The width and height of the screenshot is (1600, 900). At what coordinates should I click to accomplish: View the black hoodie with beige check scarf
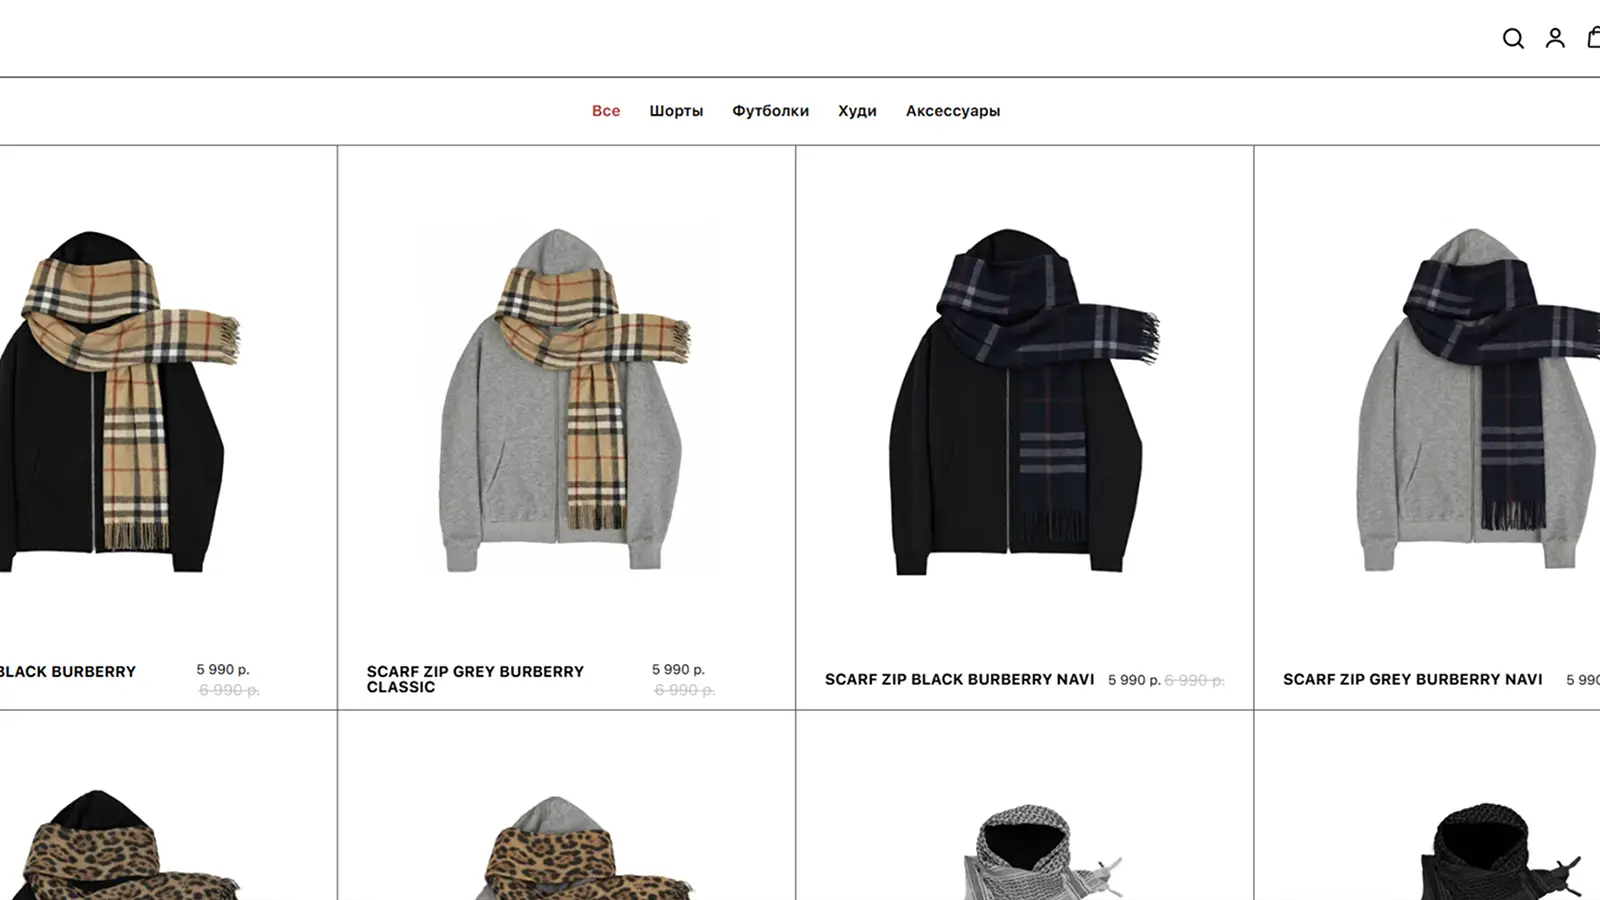120,402
